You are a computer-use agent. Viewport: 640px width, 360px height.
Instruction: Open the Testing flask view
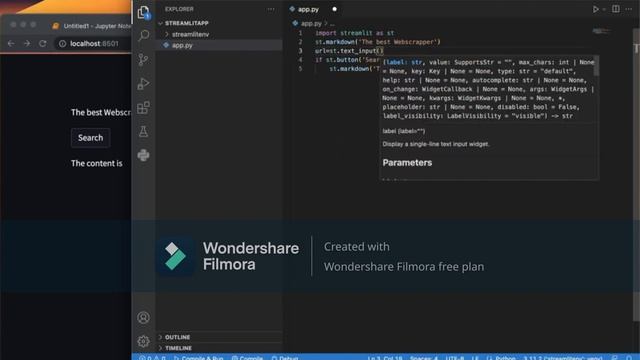tap(143, 131)
